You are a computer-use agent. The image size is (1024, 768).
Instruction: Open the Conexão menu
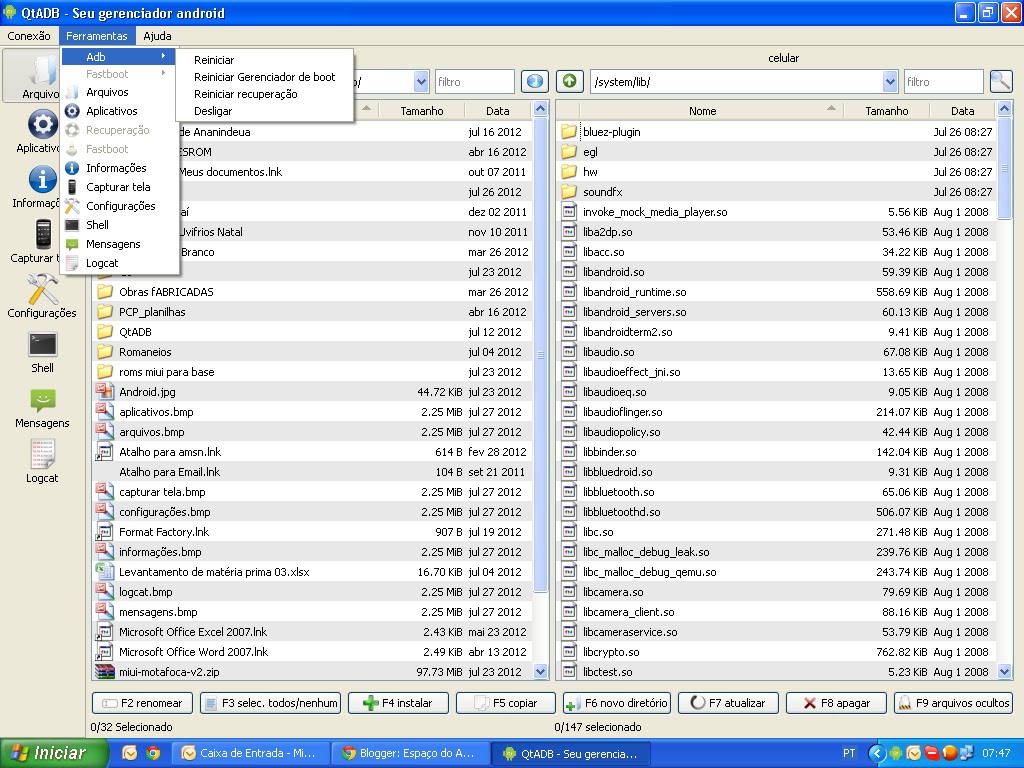29,36
